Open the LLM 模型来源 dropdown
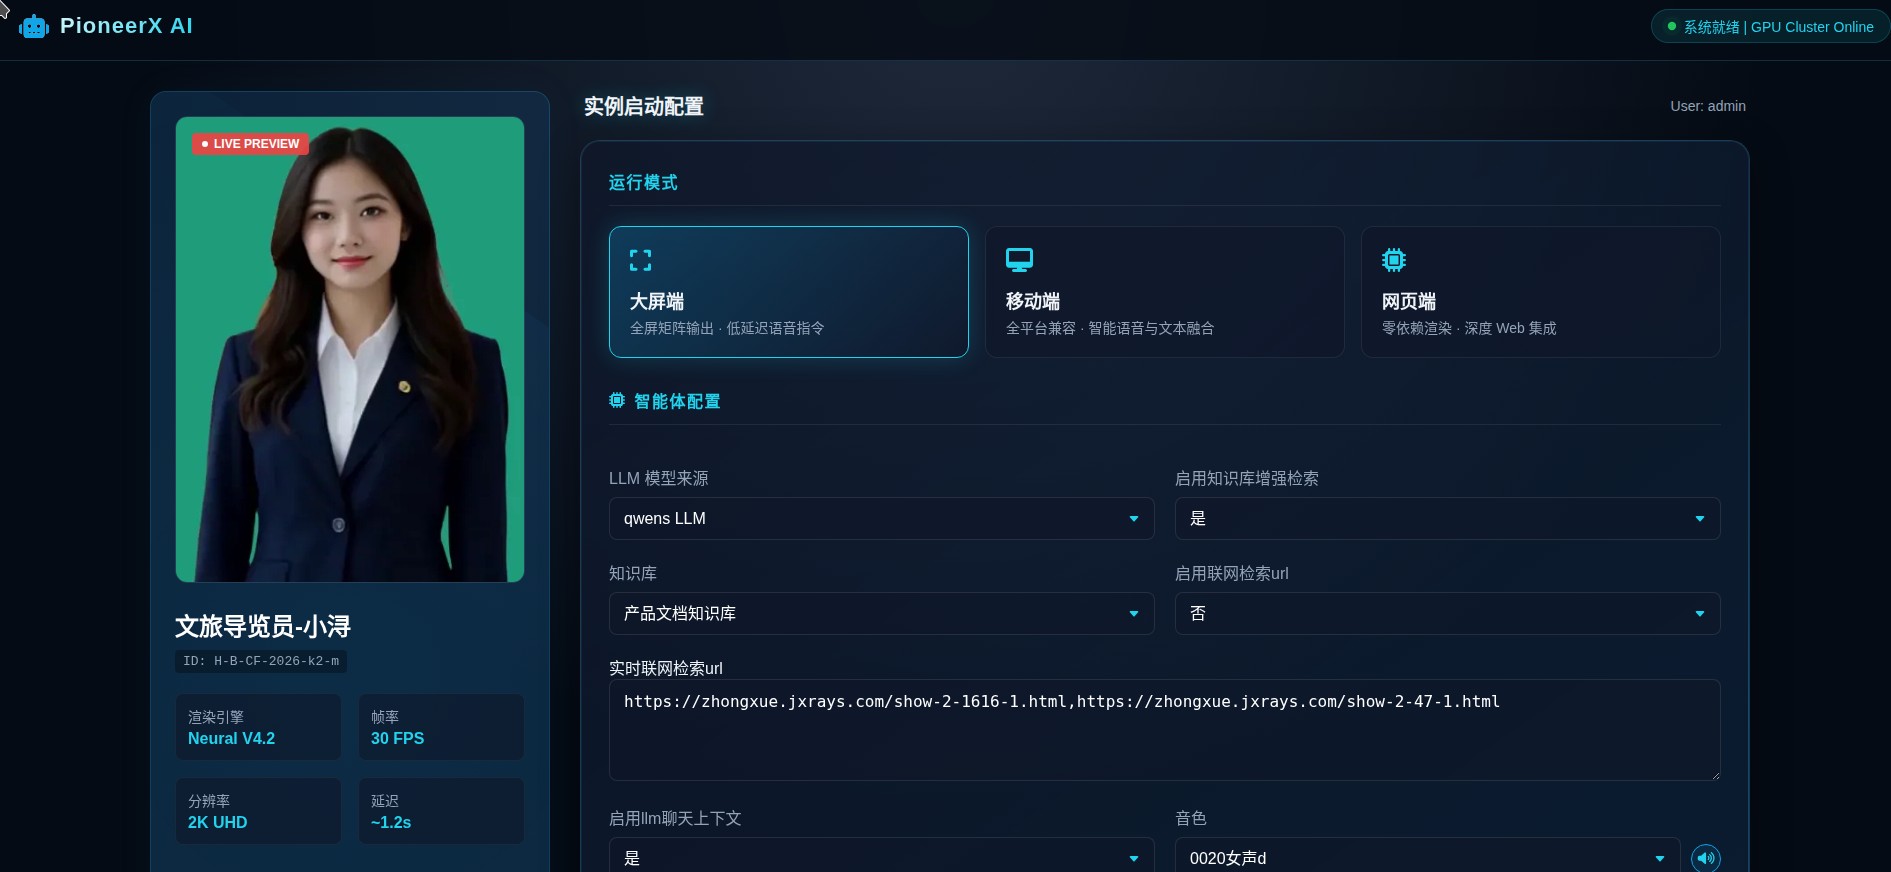The height and width of the screenshot is (872, 1891). coord(881,519)
